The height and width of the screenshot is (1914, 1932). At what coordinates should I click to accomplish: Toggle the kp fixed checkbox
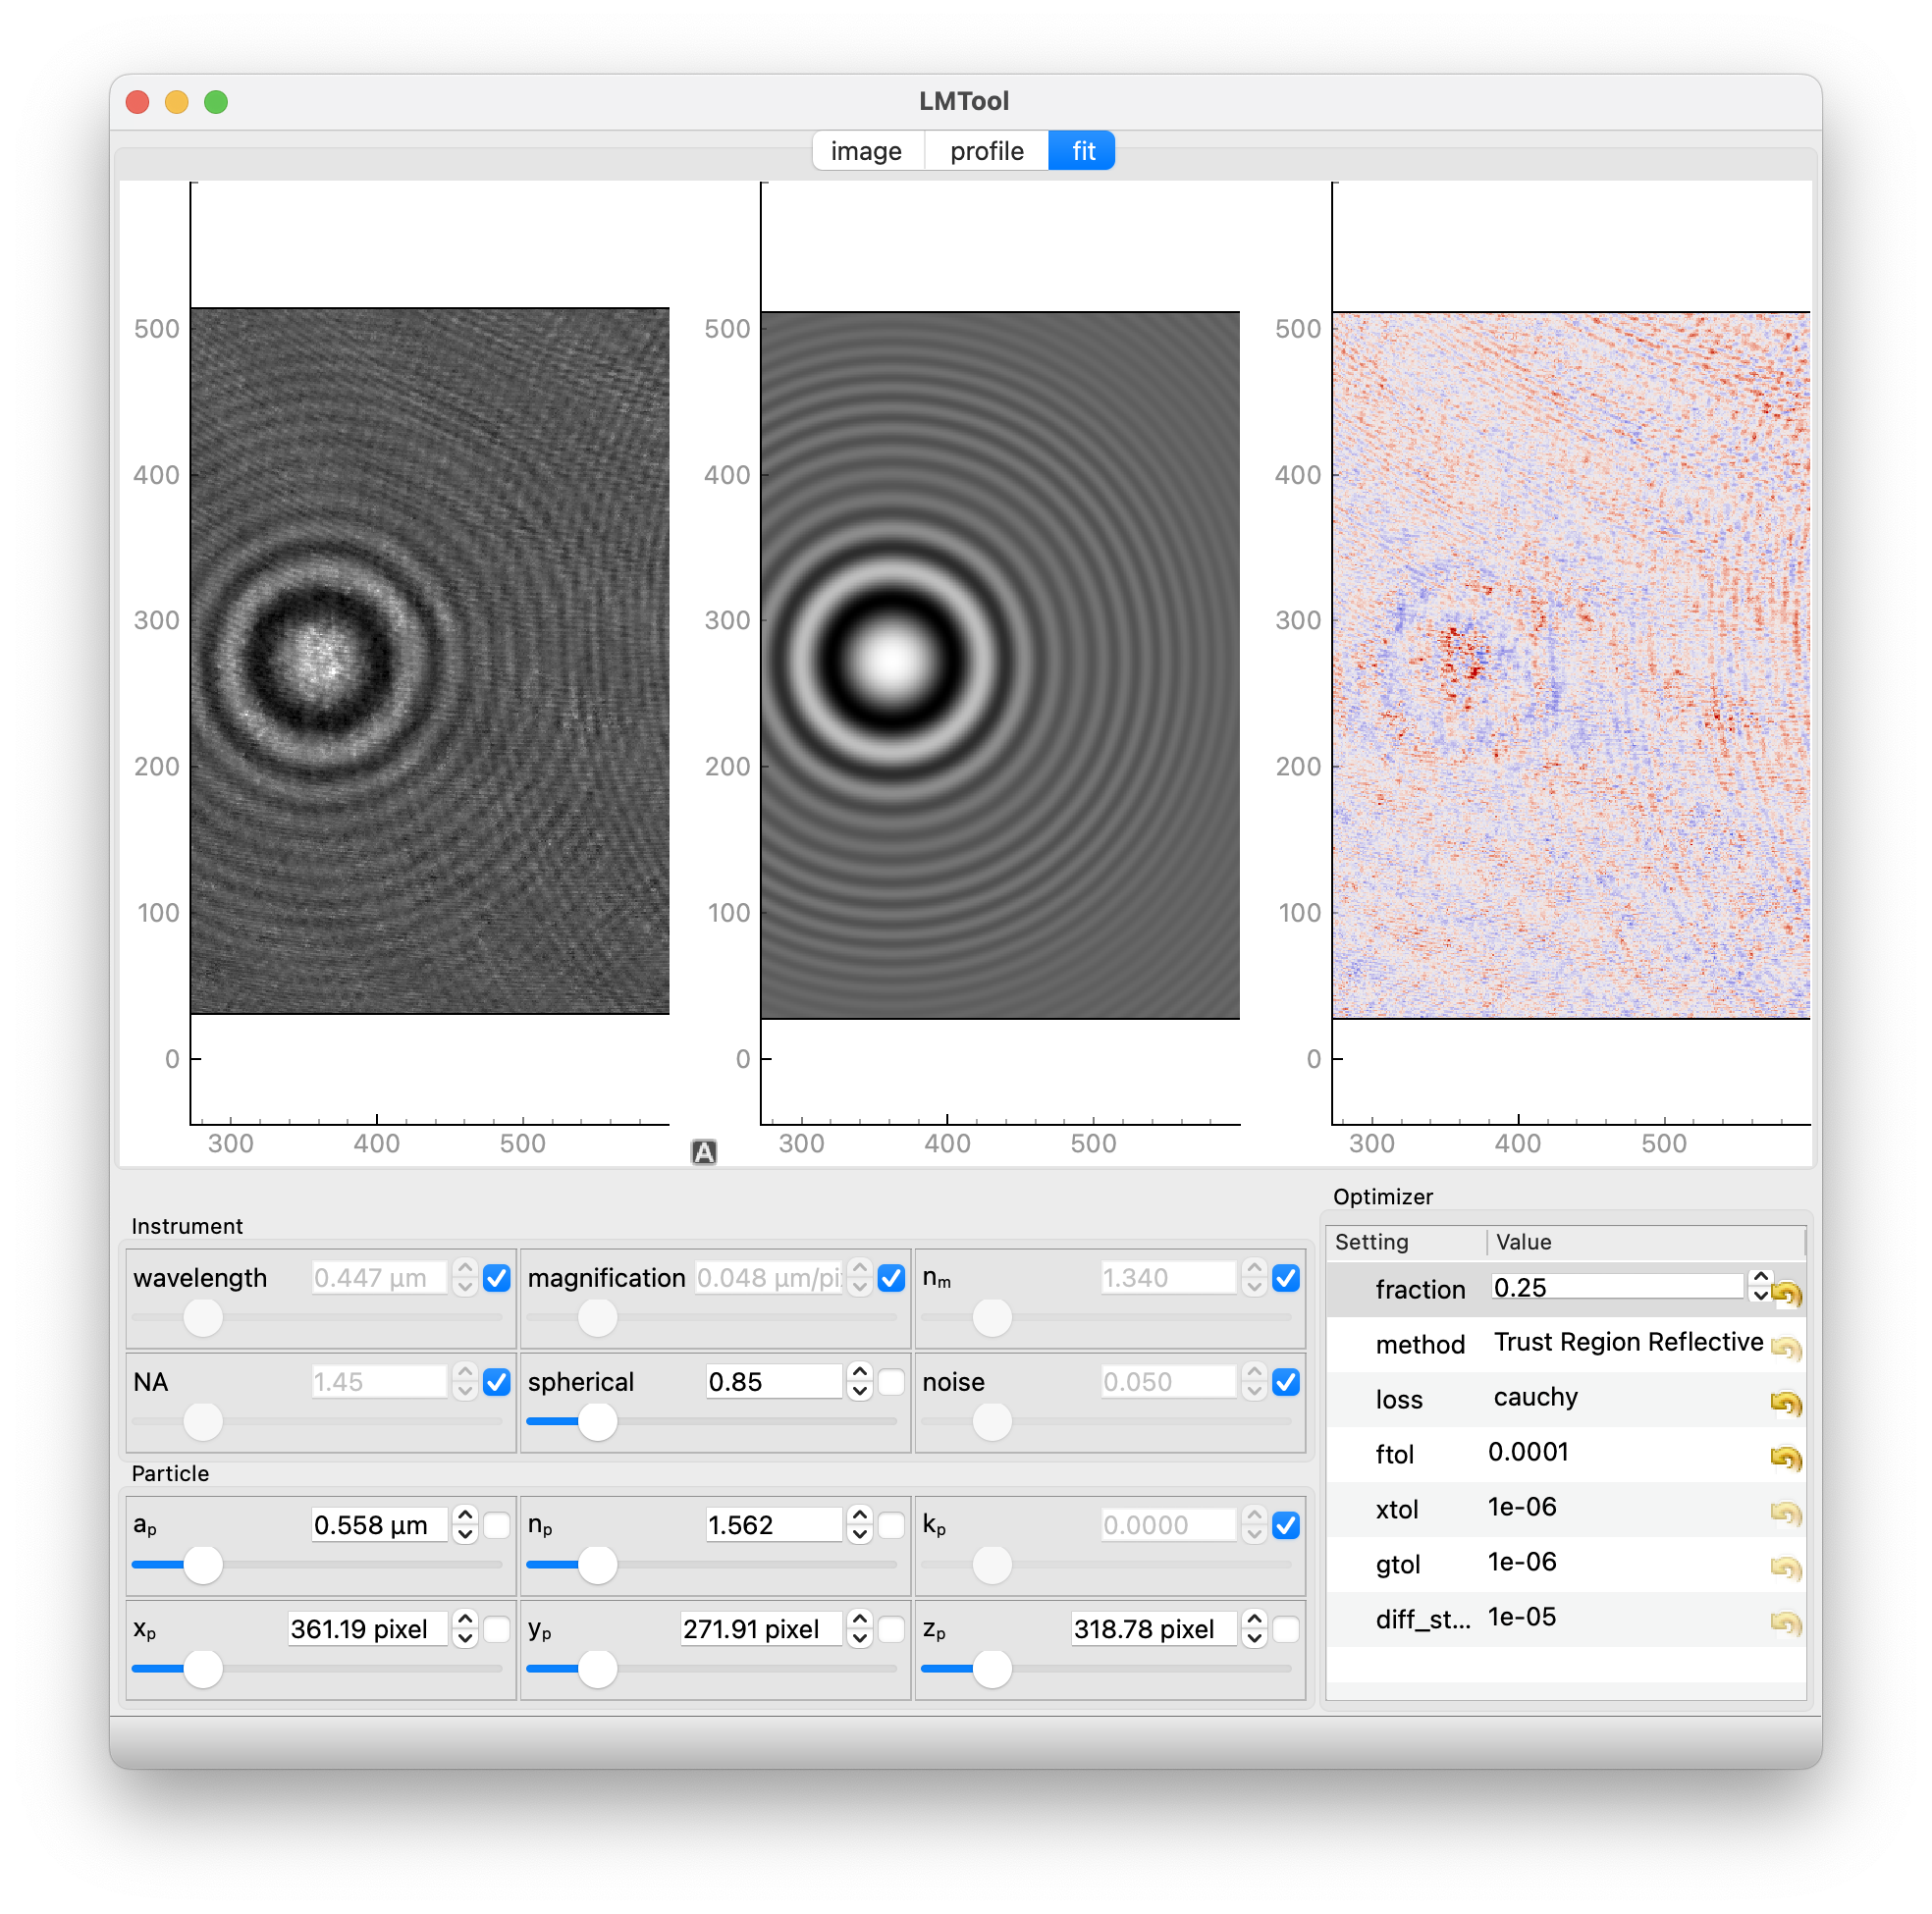pyautogui.click(x=1285, y=1525)
